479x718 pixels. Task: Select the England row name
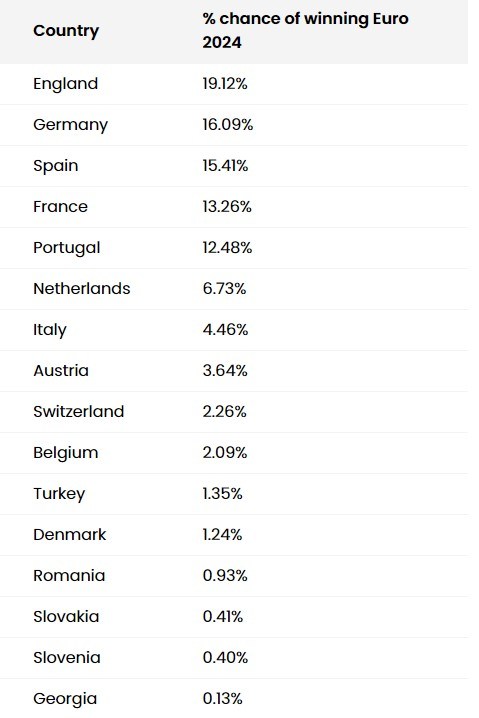point(65,84)
